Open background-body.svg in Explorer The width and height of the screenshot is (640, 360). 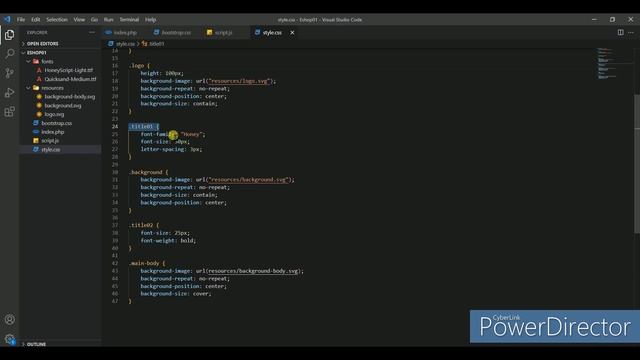[x=69, y=97]
